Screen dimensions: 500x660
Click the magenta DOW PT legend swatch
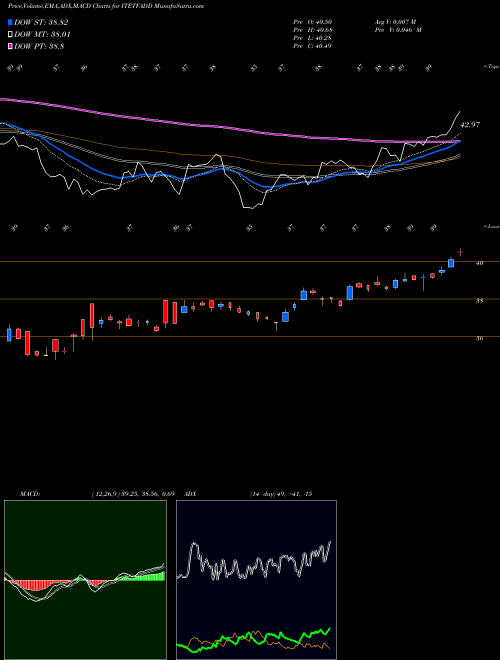[x=10, y=46]
